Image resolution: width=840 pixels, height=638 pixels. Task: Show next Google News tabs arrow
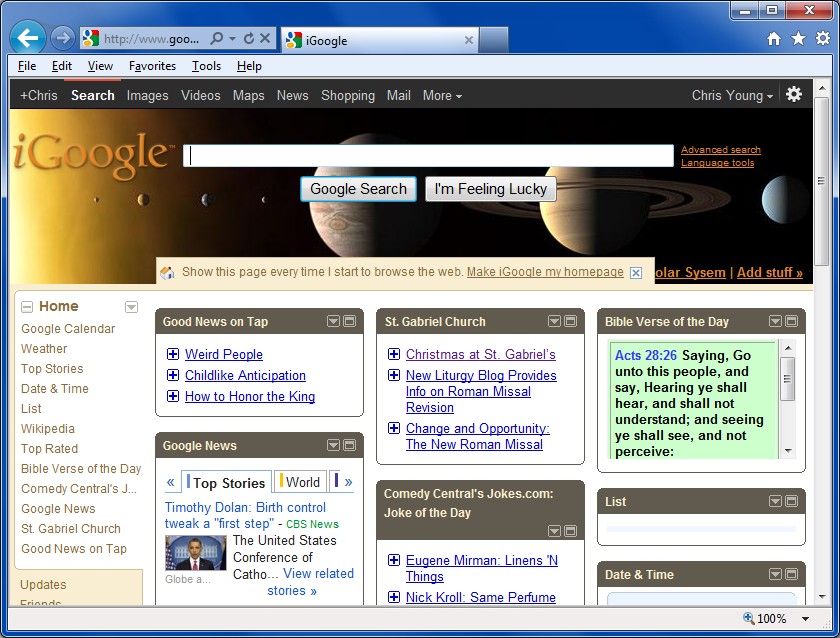(349, 482)
